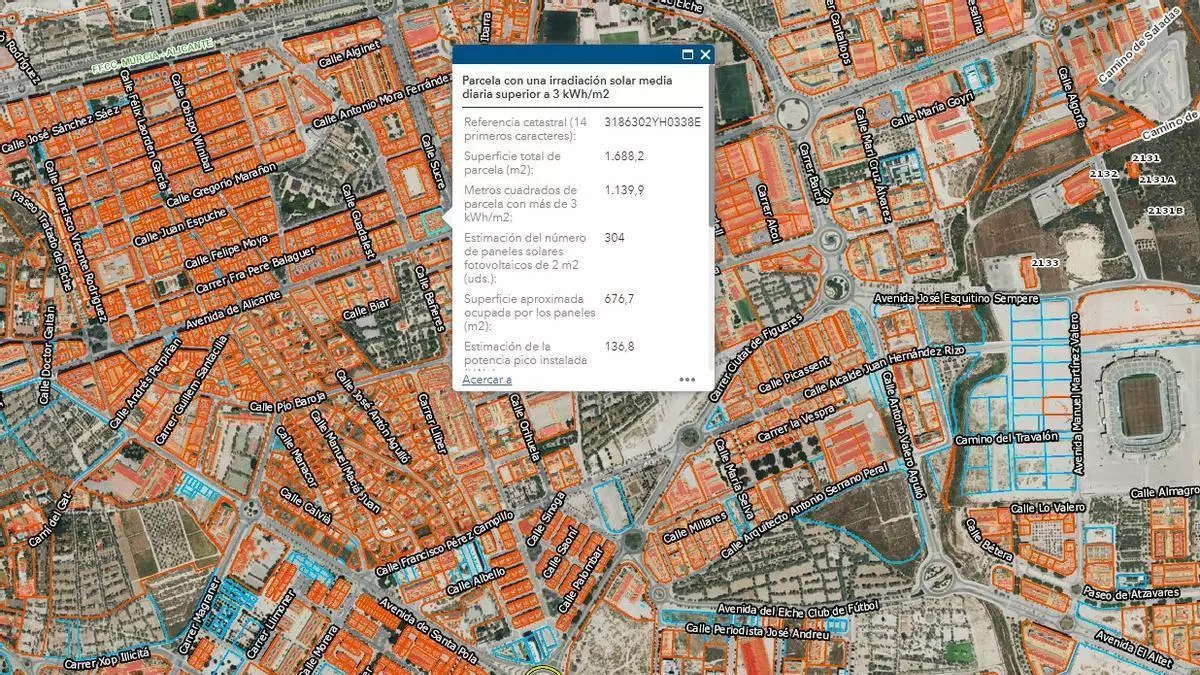Click the popup's vertical scrollbar
This screenshot has width=1200, height=675.
coord(711,170)
